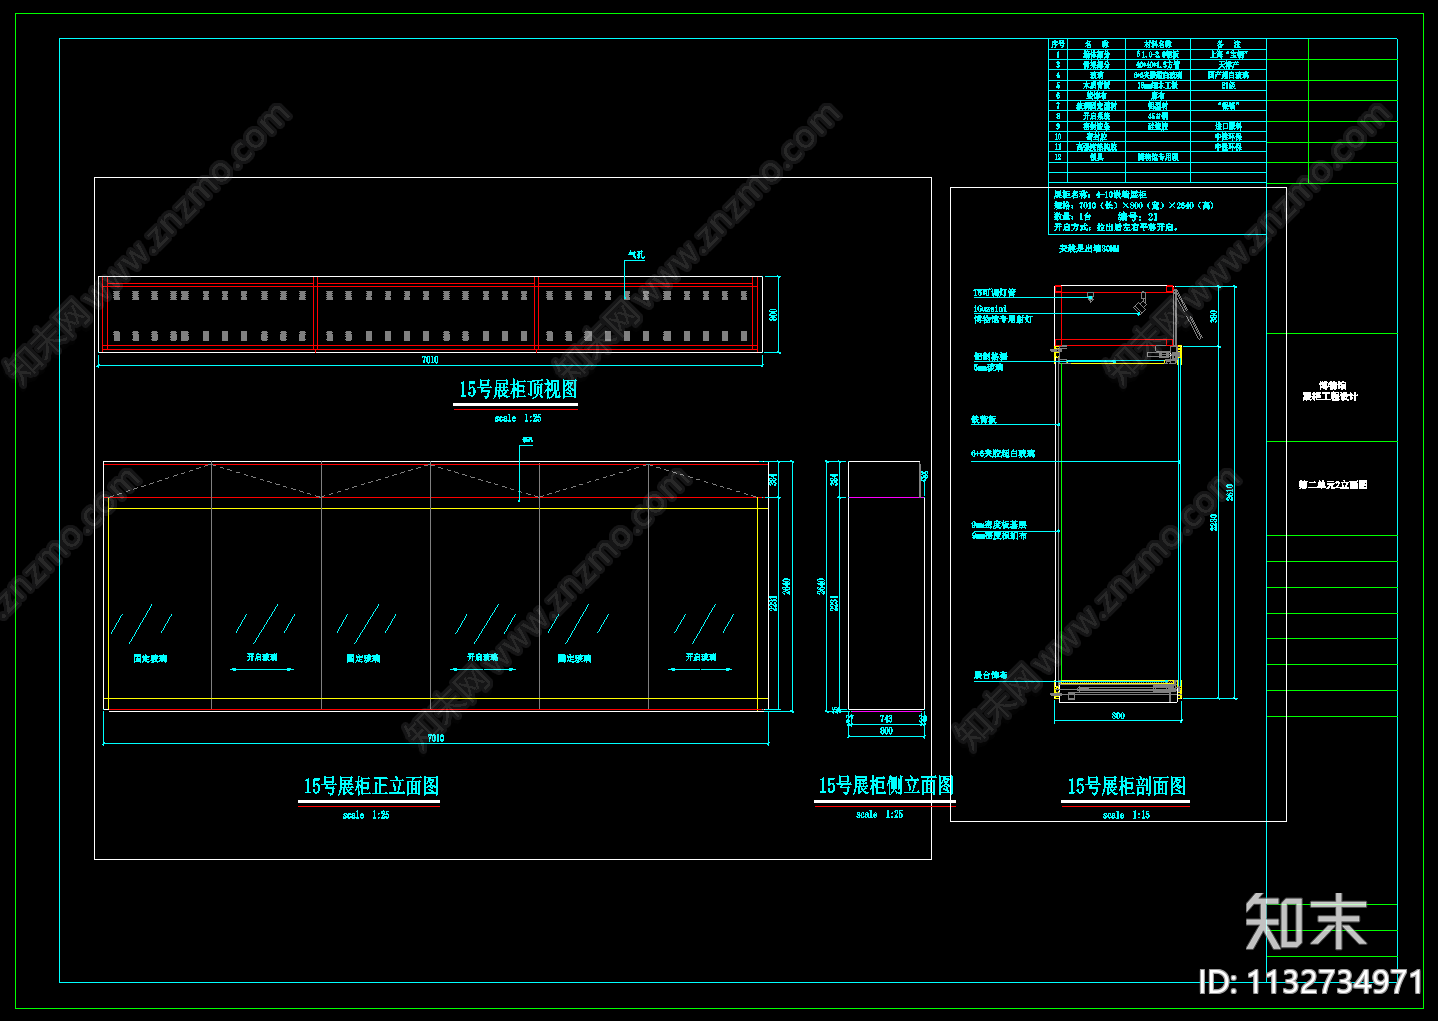
Task: Select the 7010 dimension under the top view
Action: 430,360
